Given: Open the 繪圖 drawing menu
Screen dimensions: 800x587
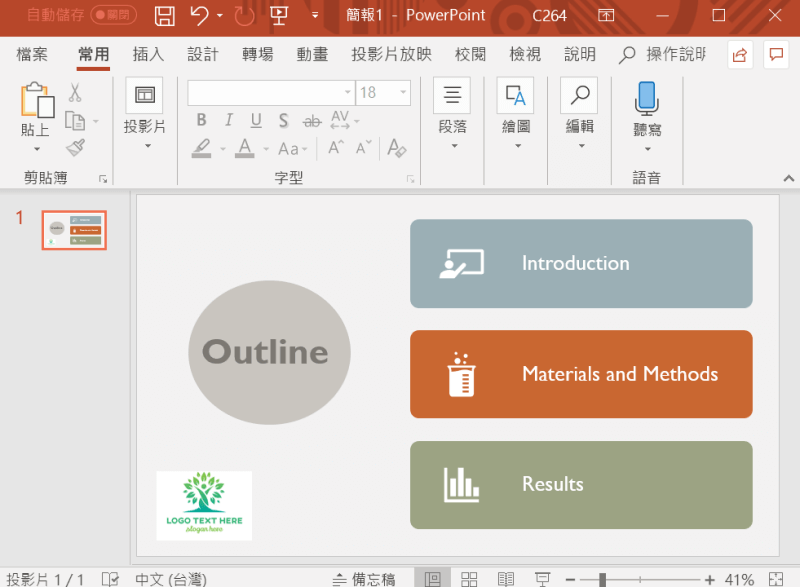Looking at the screenshot, I should 515,113.
